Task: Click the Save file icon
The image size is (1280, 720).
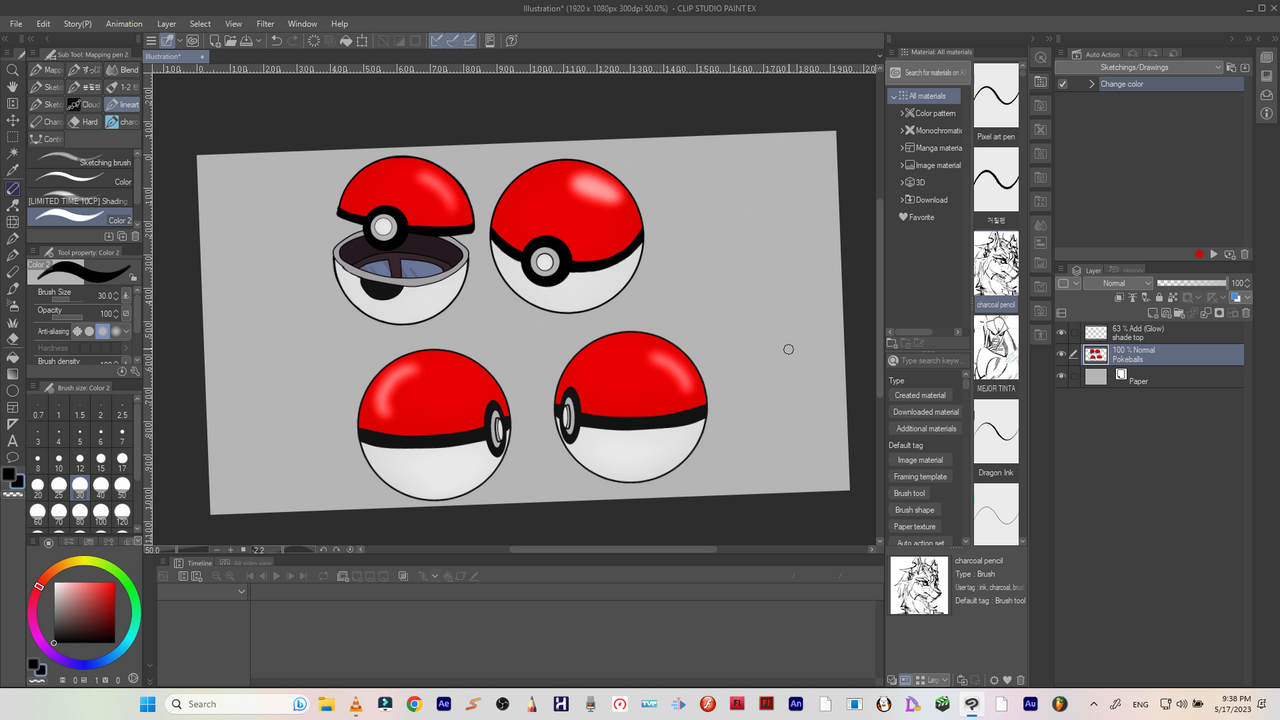Action: (x=247, y=41)
